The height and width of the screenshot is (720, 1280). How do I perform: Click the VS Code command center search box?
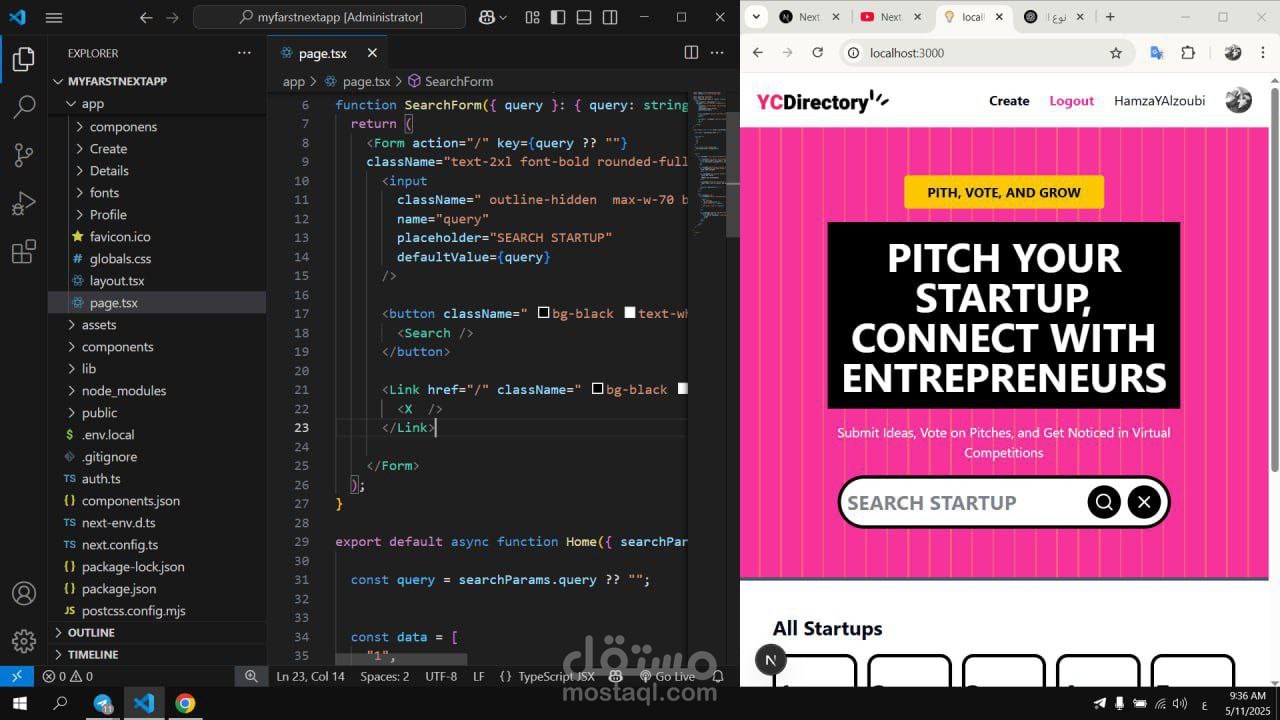329,17
